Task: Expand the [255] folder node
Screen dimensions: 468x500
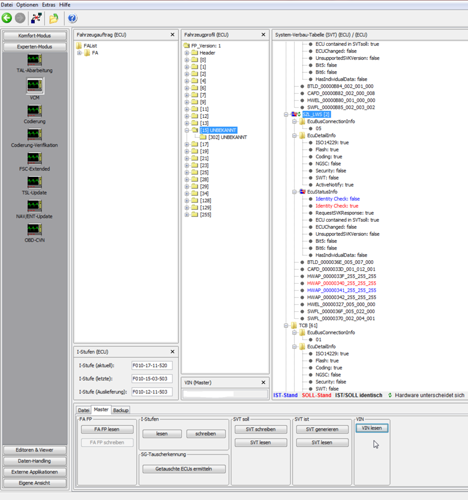Action: coord(187,215)
